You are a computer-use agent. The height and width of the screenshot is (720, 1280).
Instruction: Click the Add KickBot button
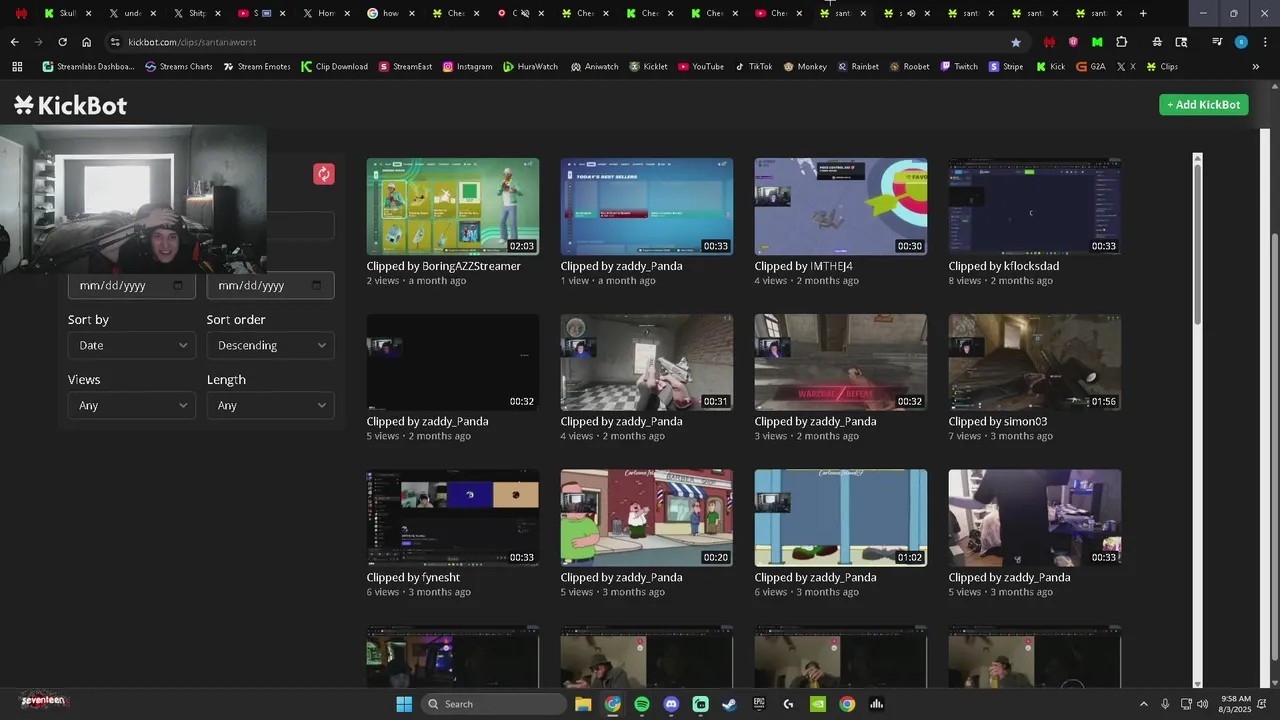pos(1204,104)
